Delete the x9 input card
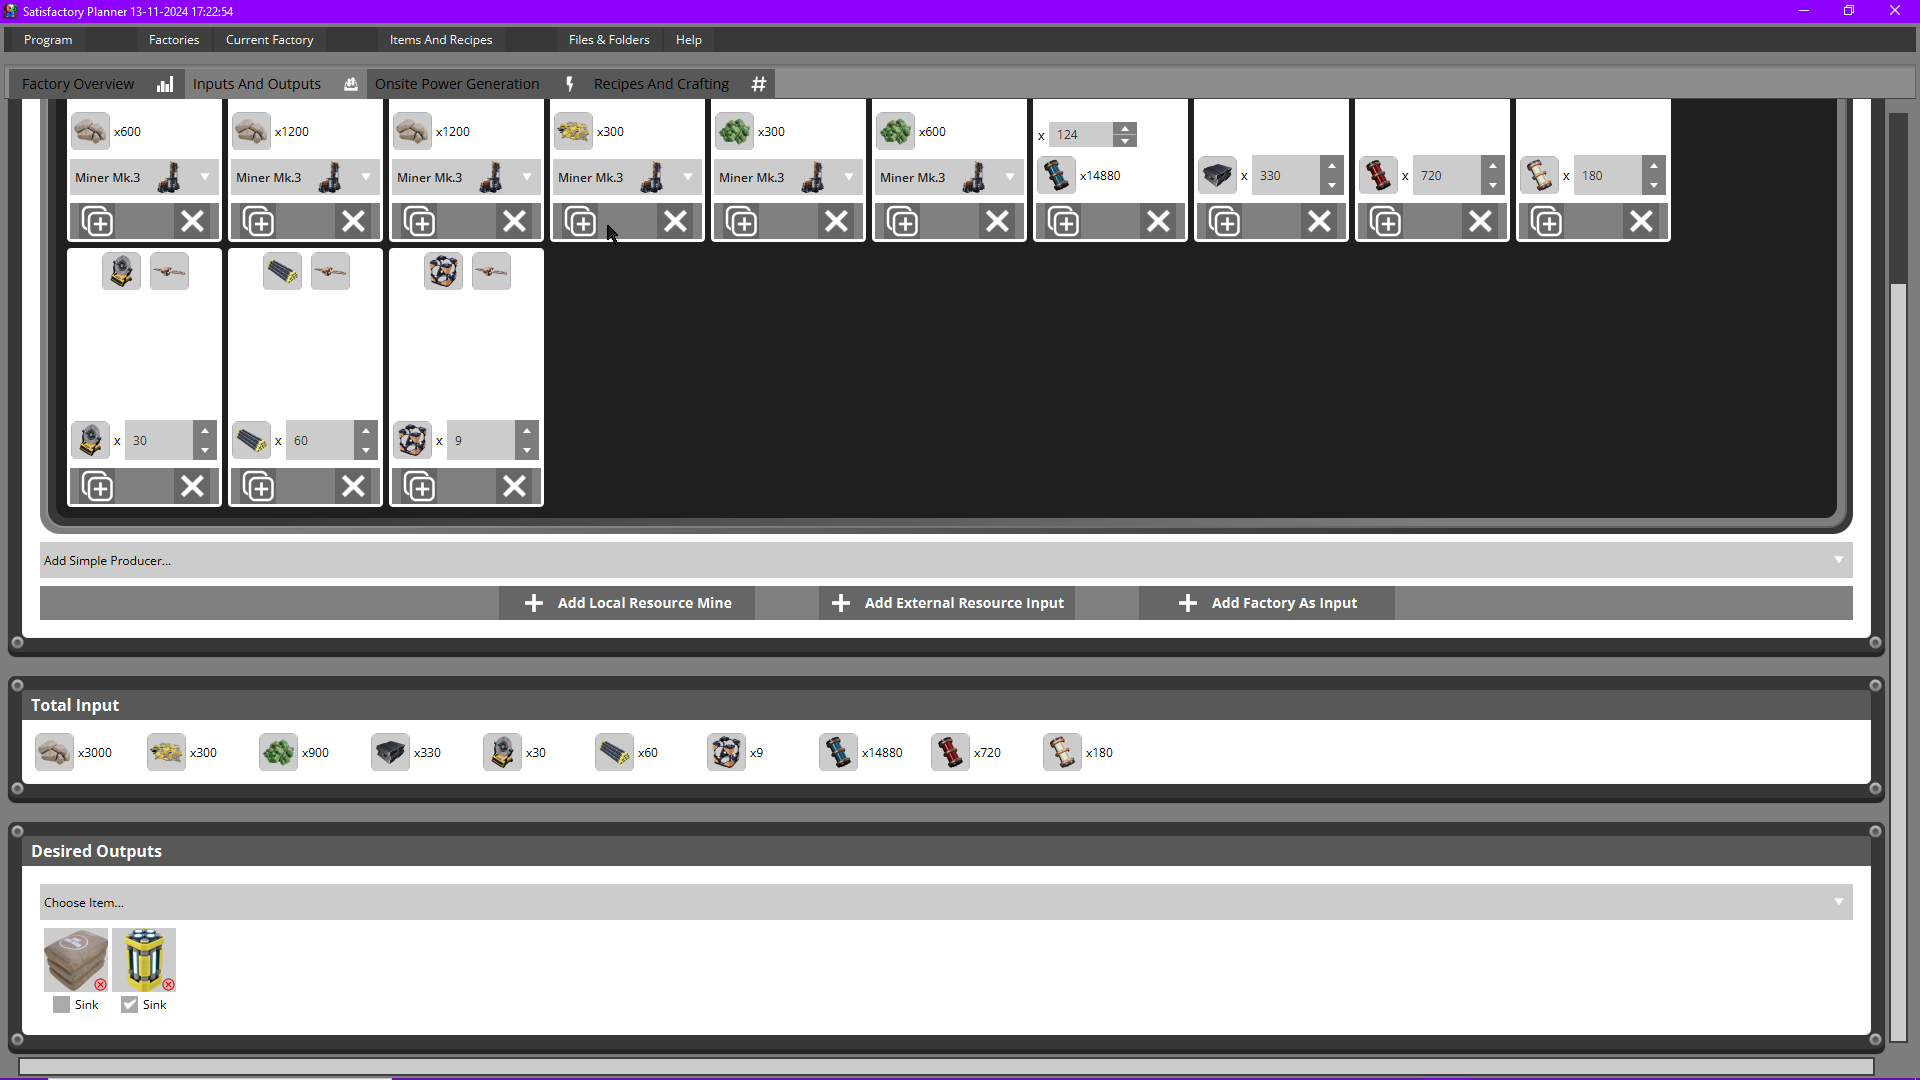This screenshot has width=1920, height=1080. [514, 487]
